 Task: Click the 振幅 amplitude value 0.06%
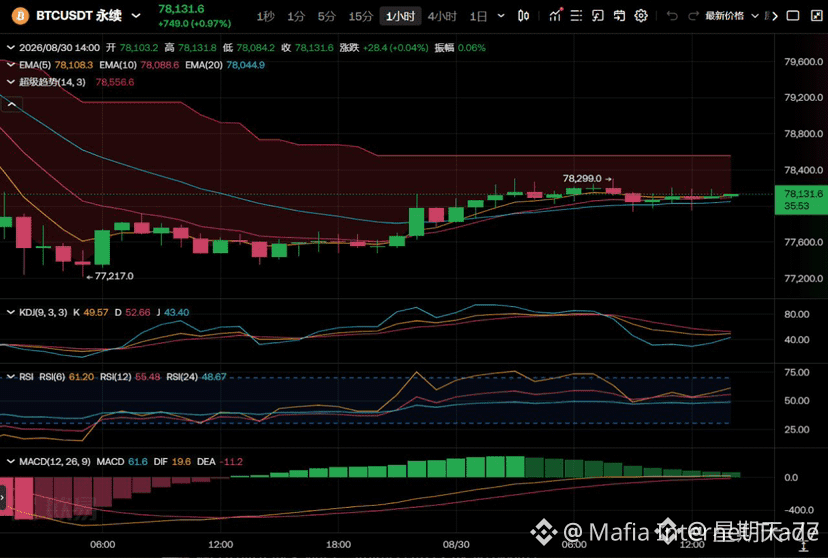pos(472,48)
